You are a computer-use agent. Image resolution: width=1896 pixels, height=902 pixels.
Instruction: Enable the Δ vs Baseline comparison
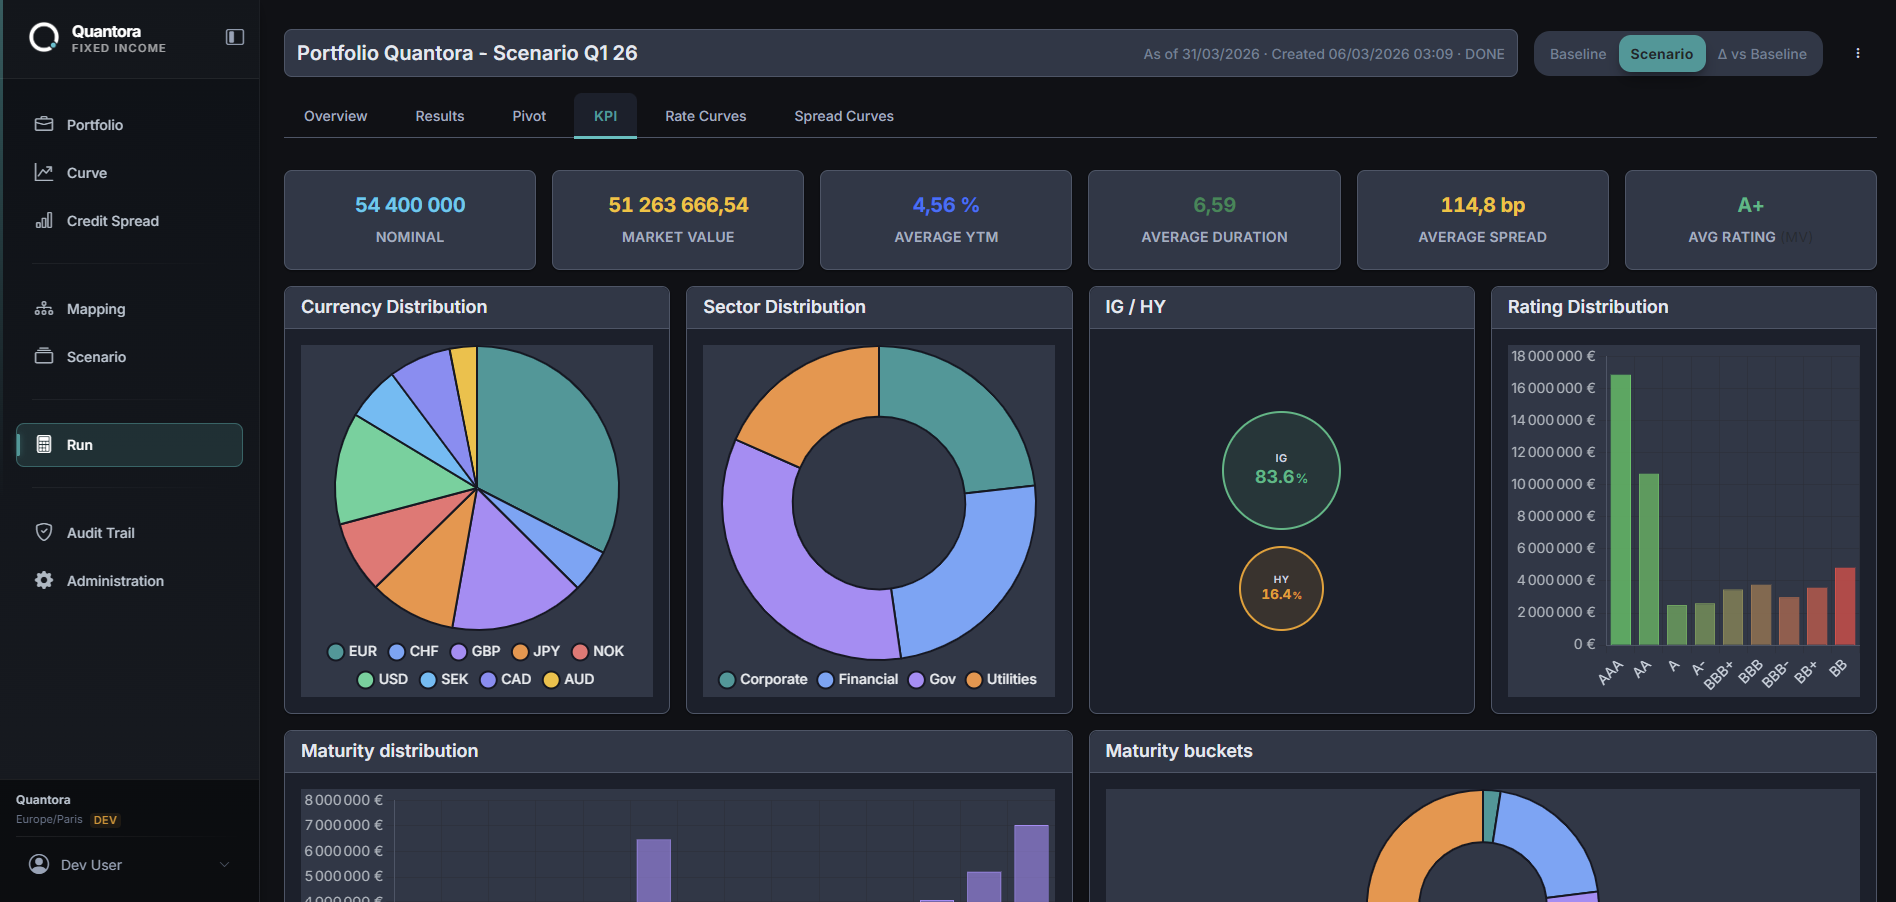[x=1761, y=53]
